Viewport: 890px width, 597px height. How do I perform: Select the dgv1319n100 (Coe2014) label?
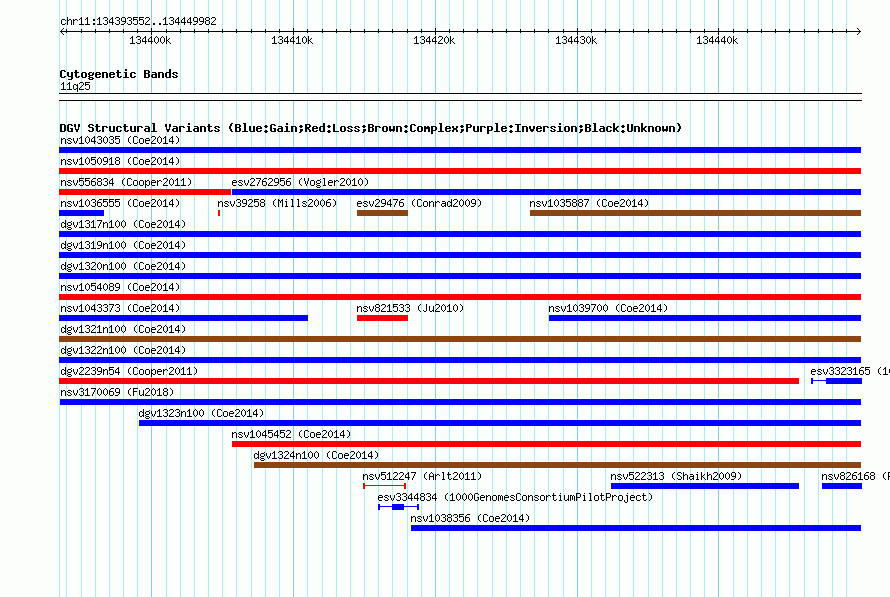[x=123, y=245]
